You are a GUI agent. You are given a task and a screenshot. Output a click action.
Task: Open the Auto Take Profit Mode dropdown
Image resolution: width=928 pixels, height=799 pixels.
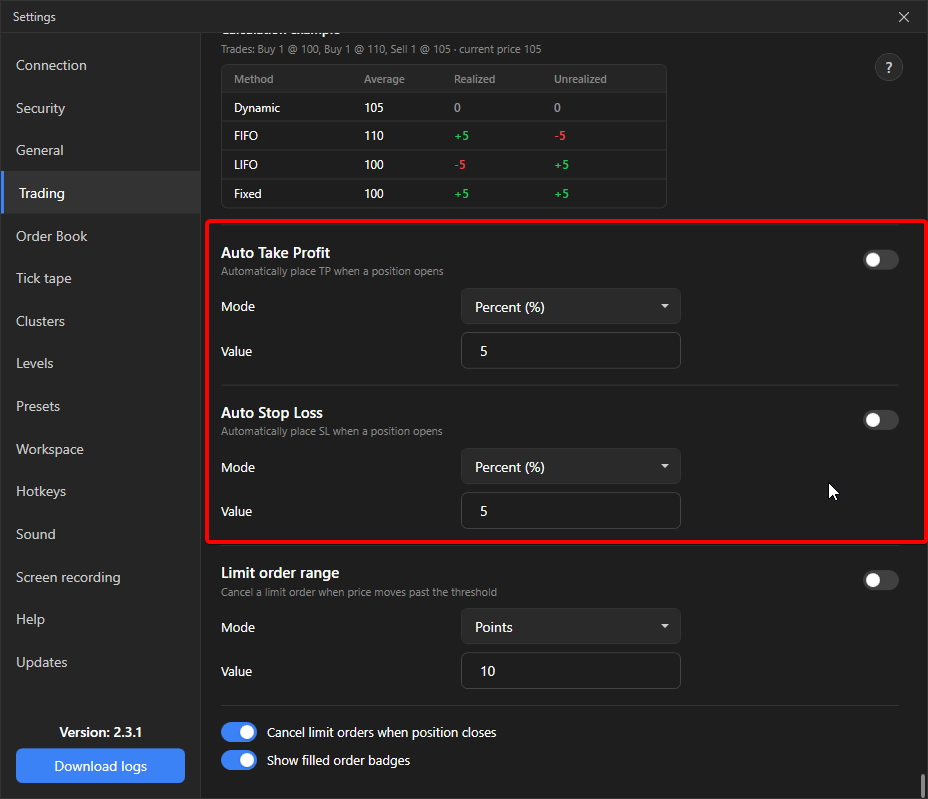tap(571, 307)
